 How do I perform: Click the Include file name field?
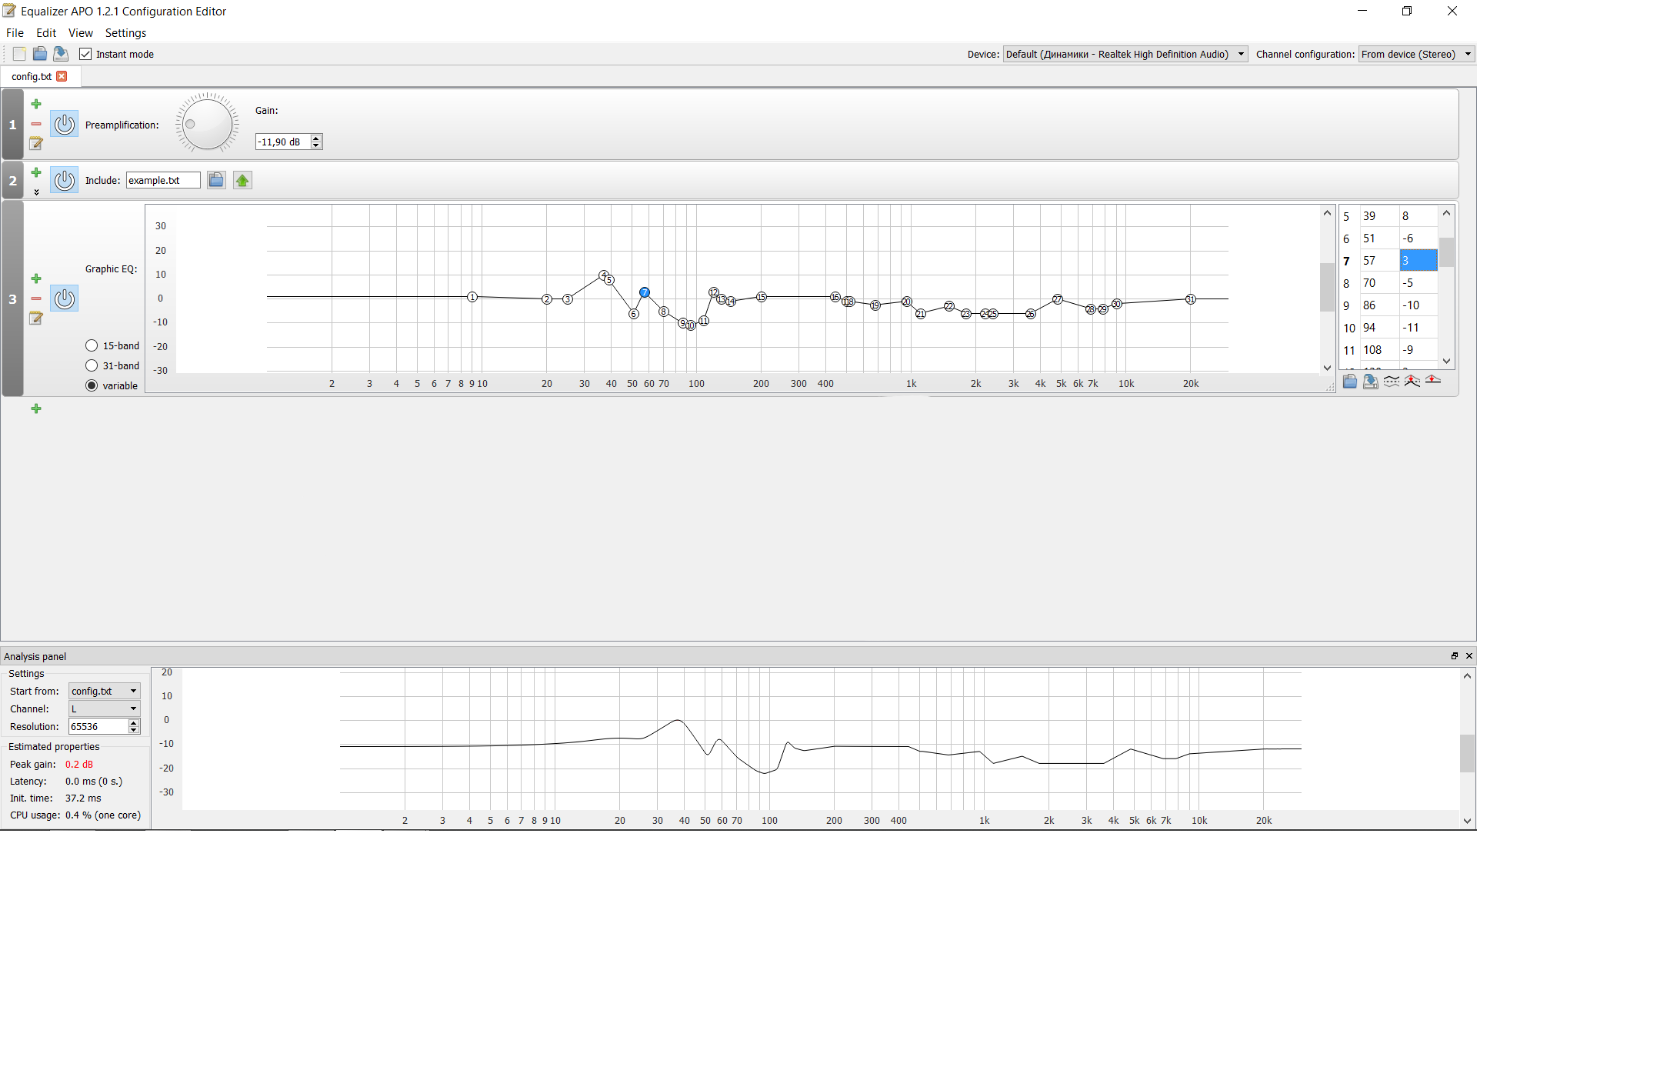[x=163, y=180]
